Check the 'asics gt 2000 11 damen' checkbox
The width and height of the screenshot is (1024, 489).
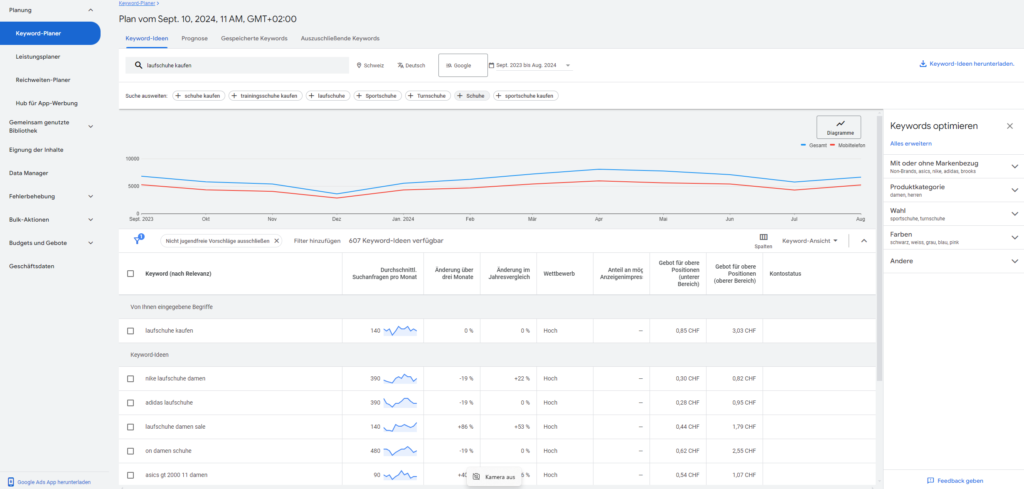pos(131,475)
